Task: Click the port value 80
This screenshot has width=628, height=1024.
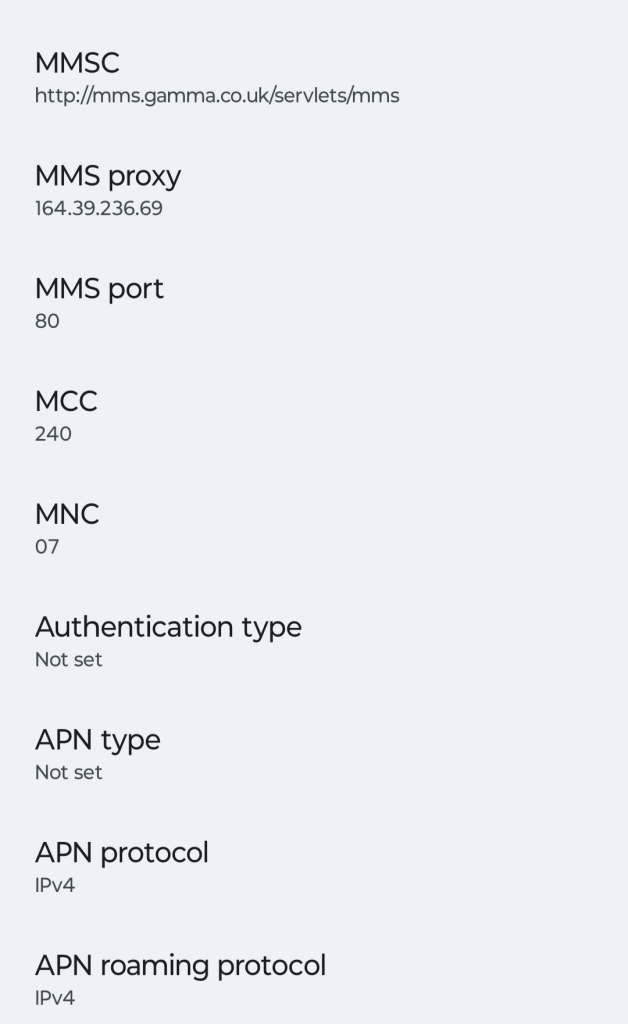Action: 47,321
